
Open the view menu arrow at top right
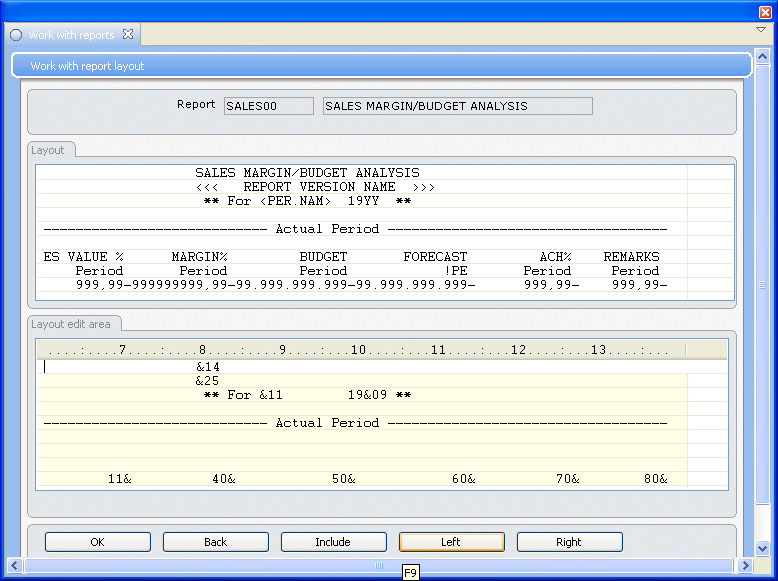(x=760, y=30)
